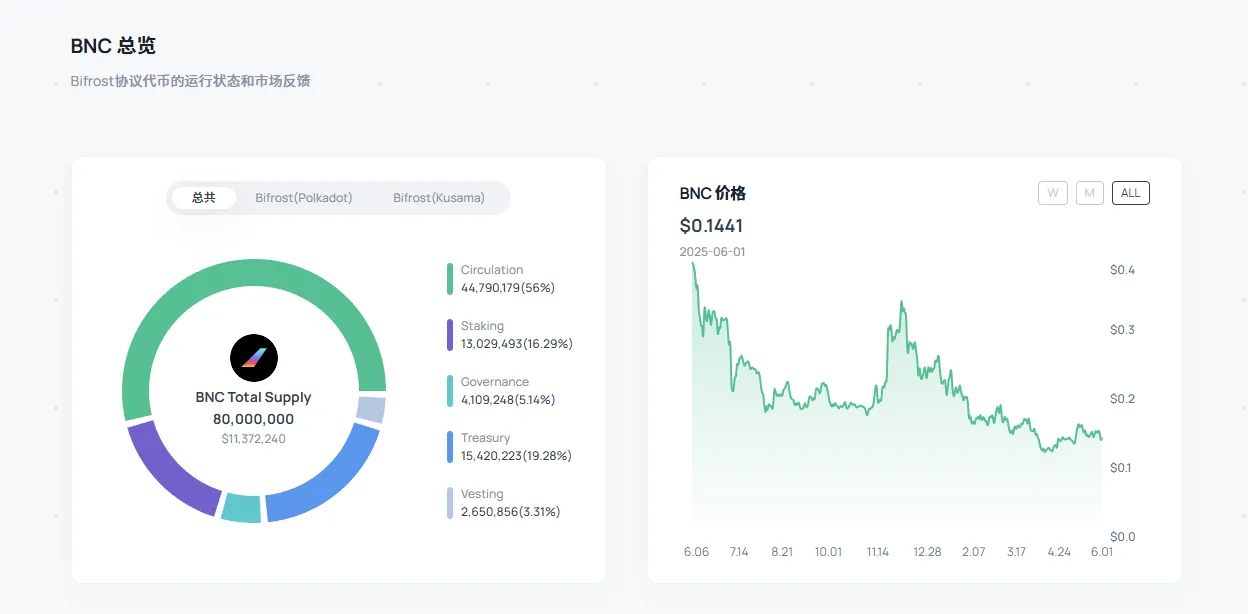Click the Treasury legend label

click(486, 438)
